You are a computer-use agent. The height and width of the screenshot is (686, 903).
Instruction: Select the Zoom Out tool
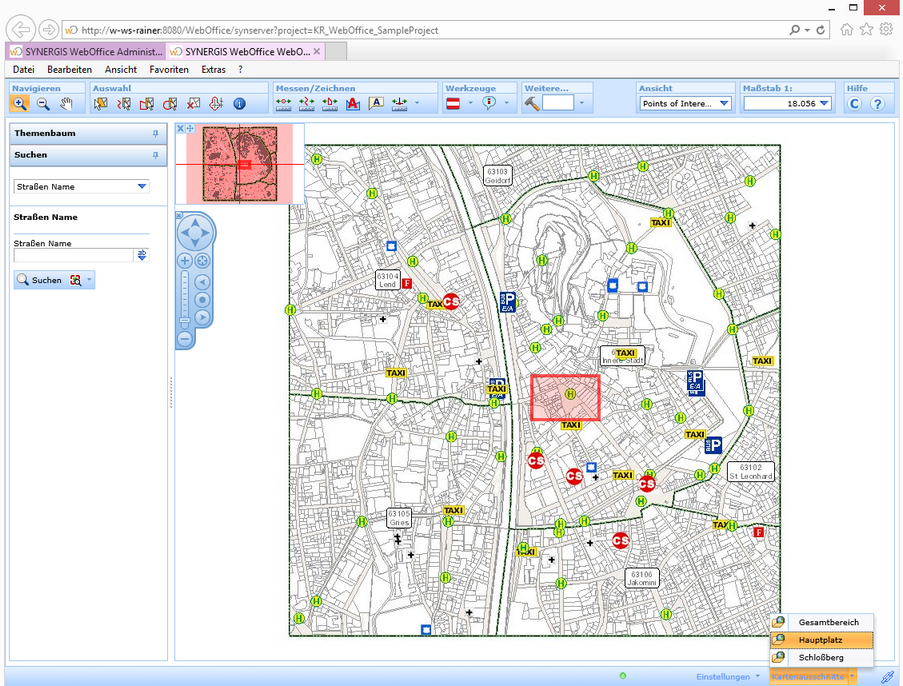tap(44, 103)
